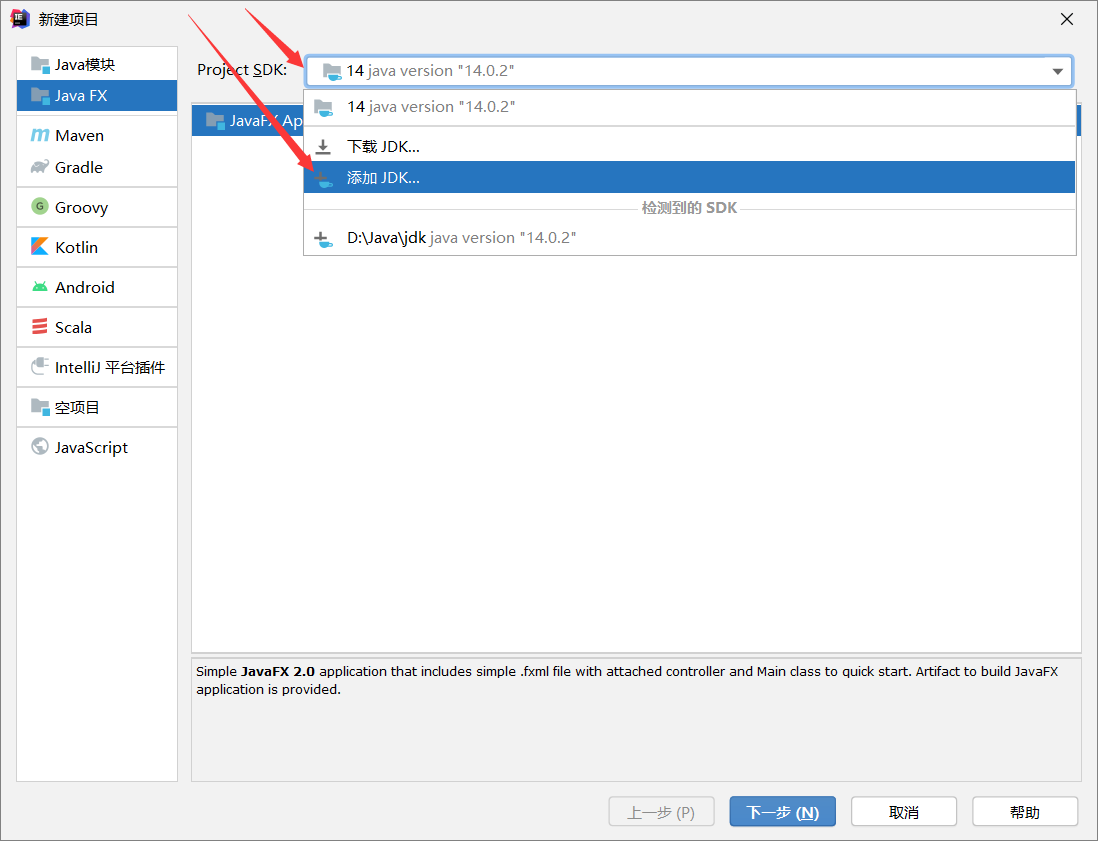This screenshot has width=1098, height=841.
Task: Select the IntelliJ 平台插件 project type
Action: click(96, 367)
